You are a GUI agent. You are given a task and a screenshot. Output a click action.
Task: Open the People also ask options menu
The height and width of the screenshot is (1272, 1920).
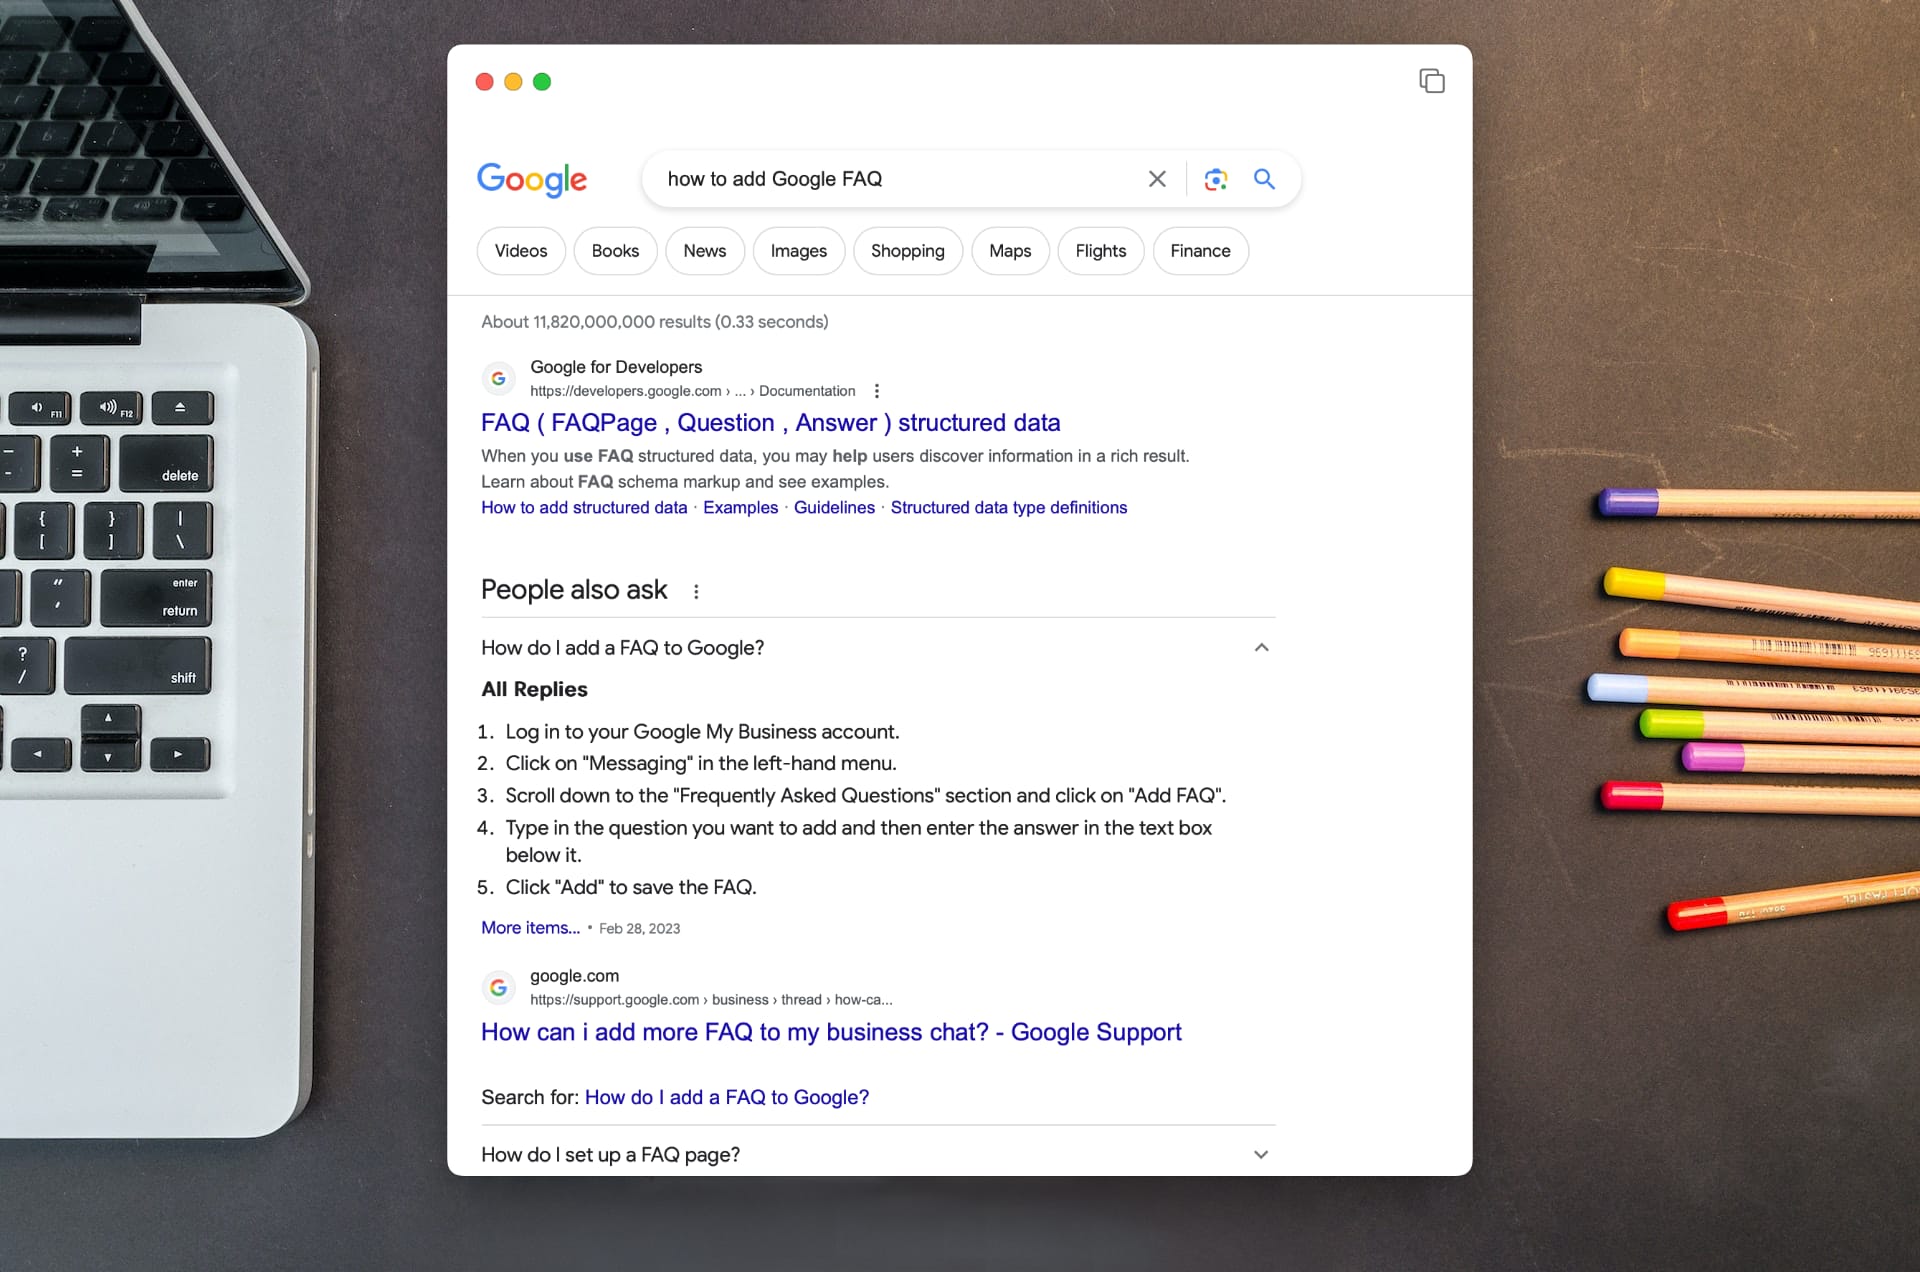point(697,591)
